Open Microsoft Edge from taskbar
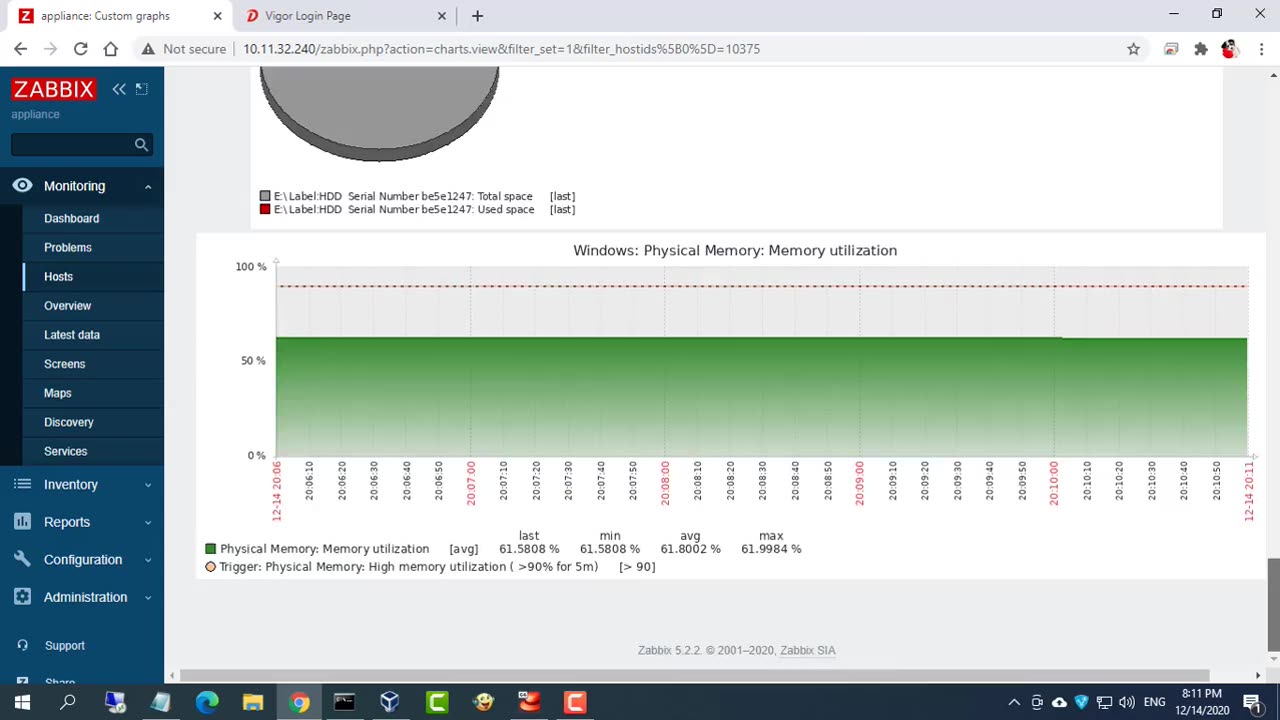 (207, 703)
